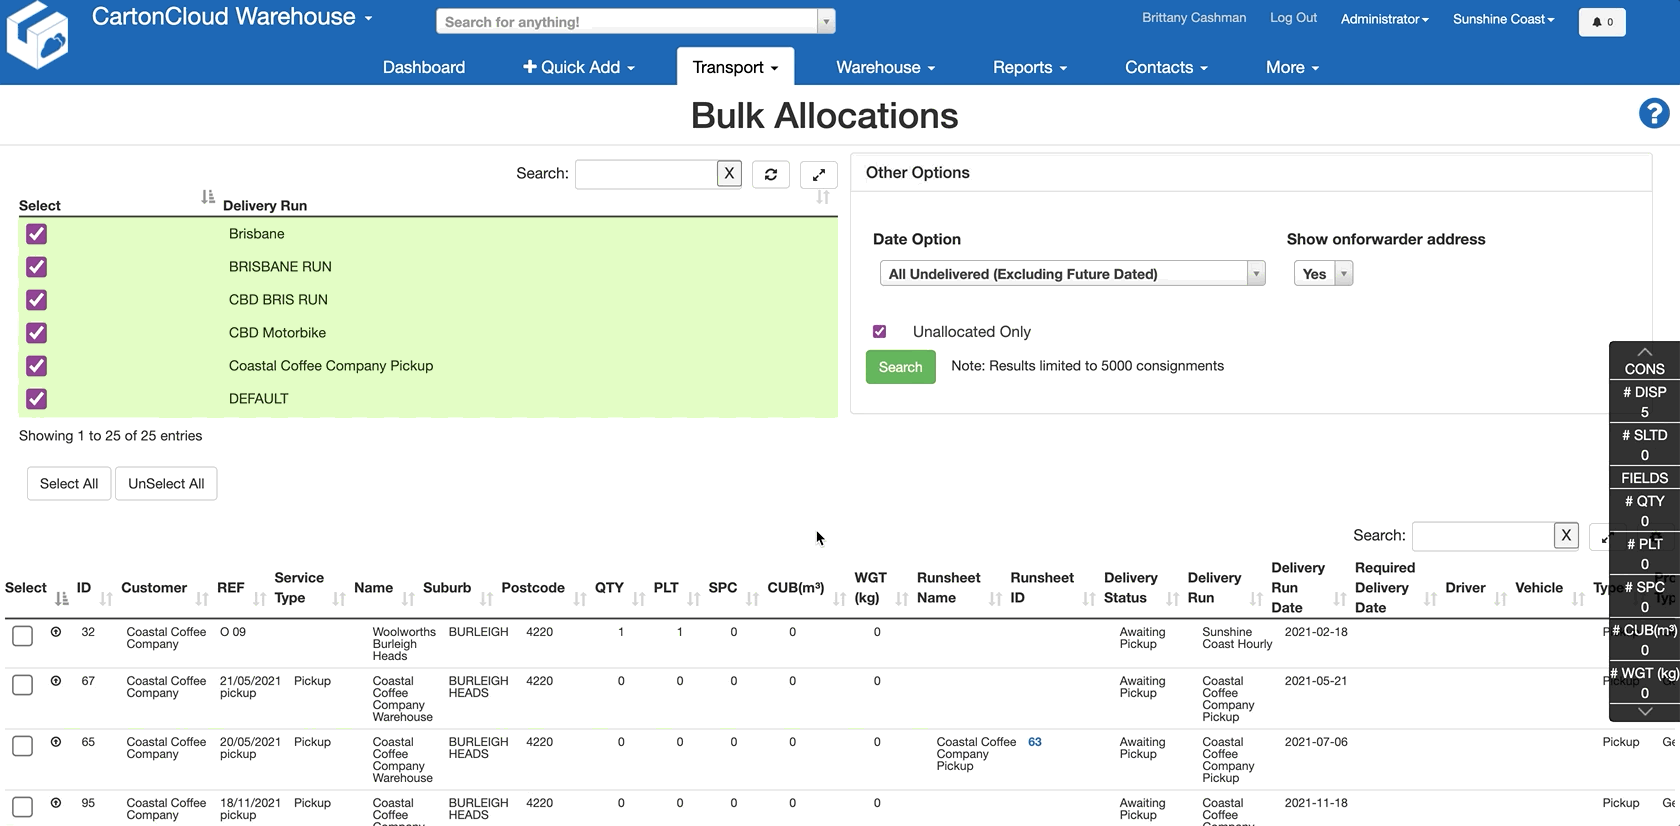
Task: Expand the Administrator role dropdown
Action: 1384,19
